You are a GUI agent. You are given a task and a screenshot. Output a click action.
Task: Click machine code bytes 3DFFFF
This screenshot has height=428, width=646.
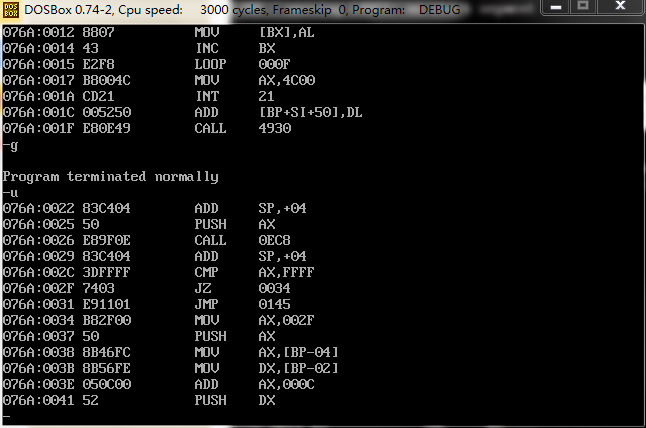[x=106, y=272]
